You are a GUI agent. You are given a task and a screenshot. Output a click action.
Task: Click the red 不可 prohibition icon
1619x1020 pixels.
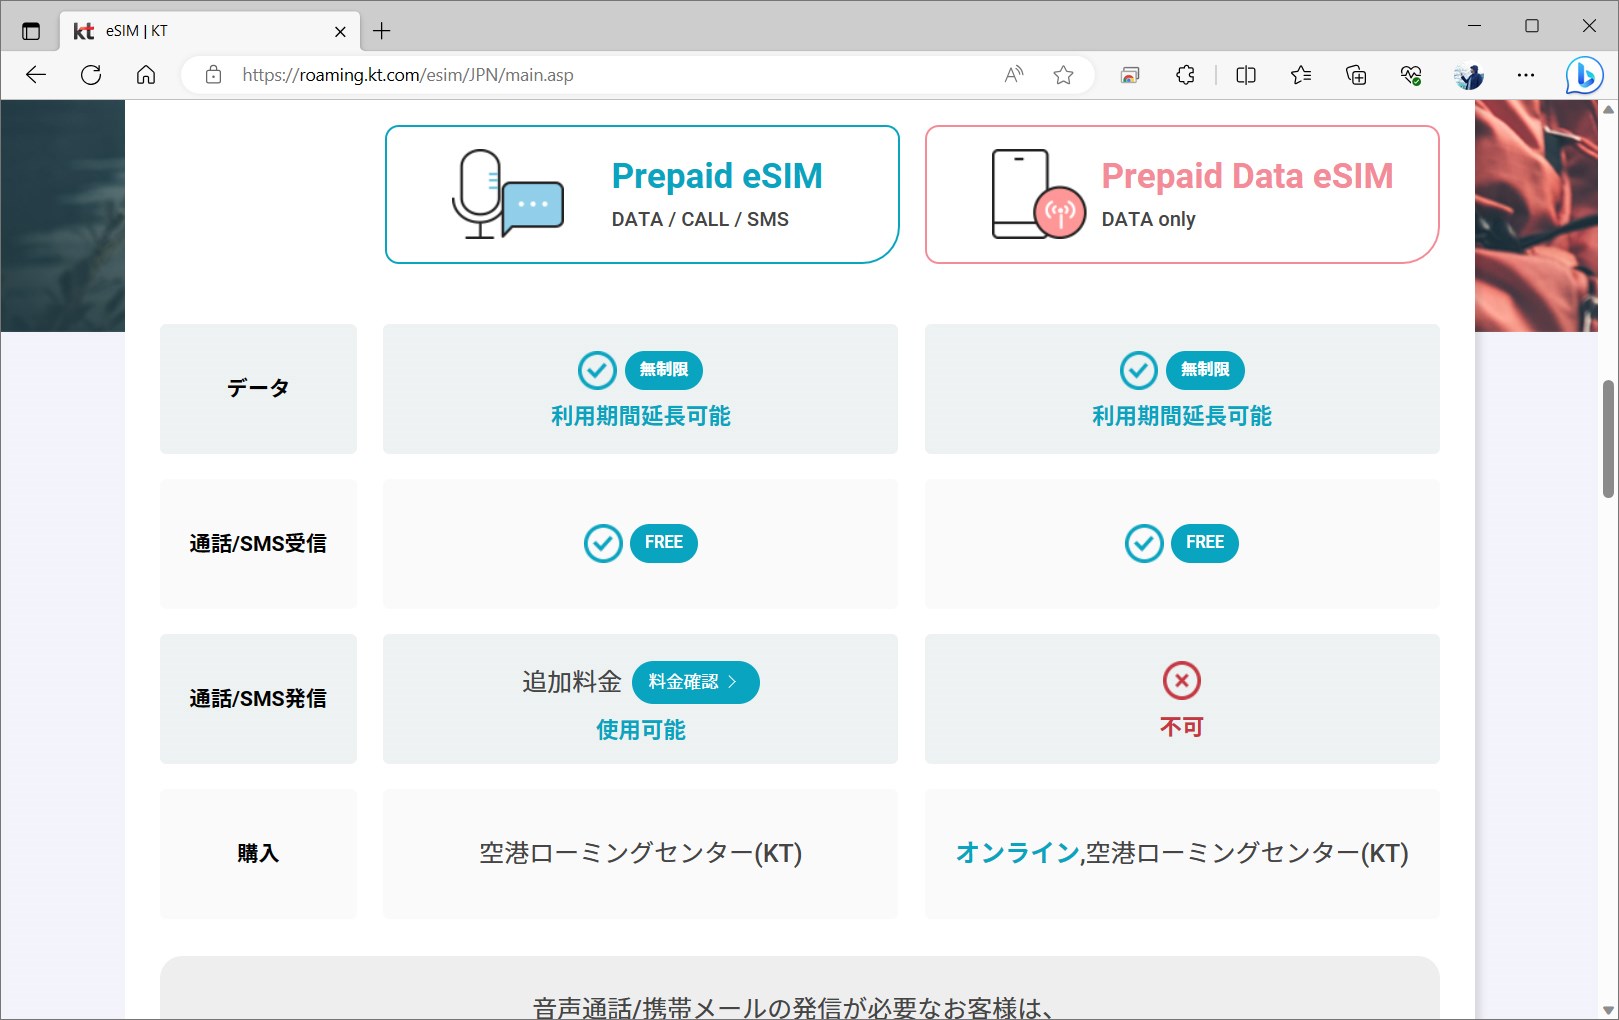[1183, 678]
